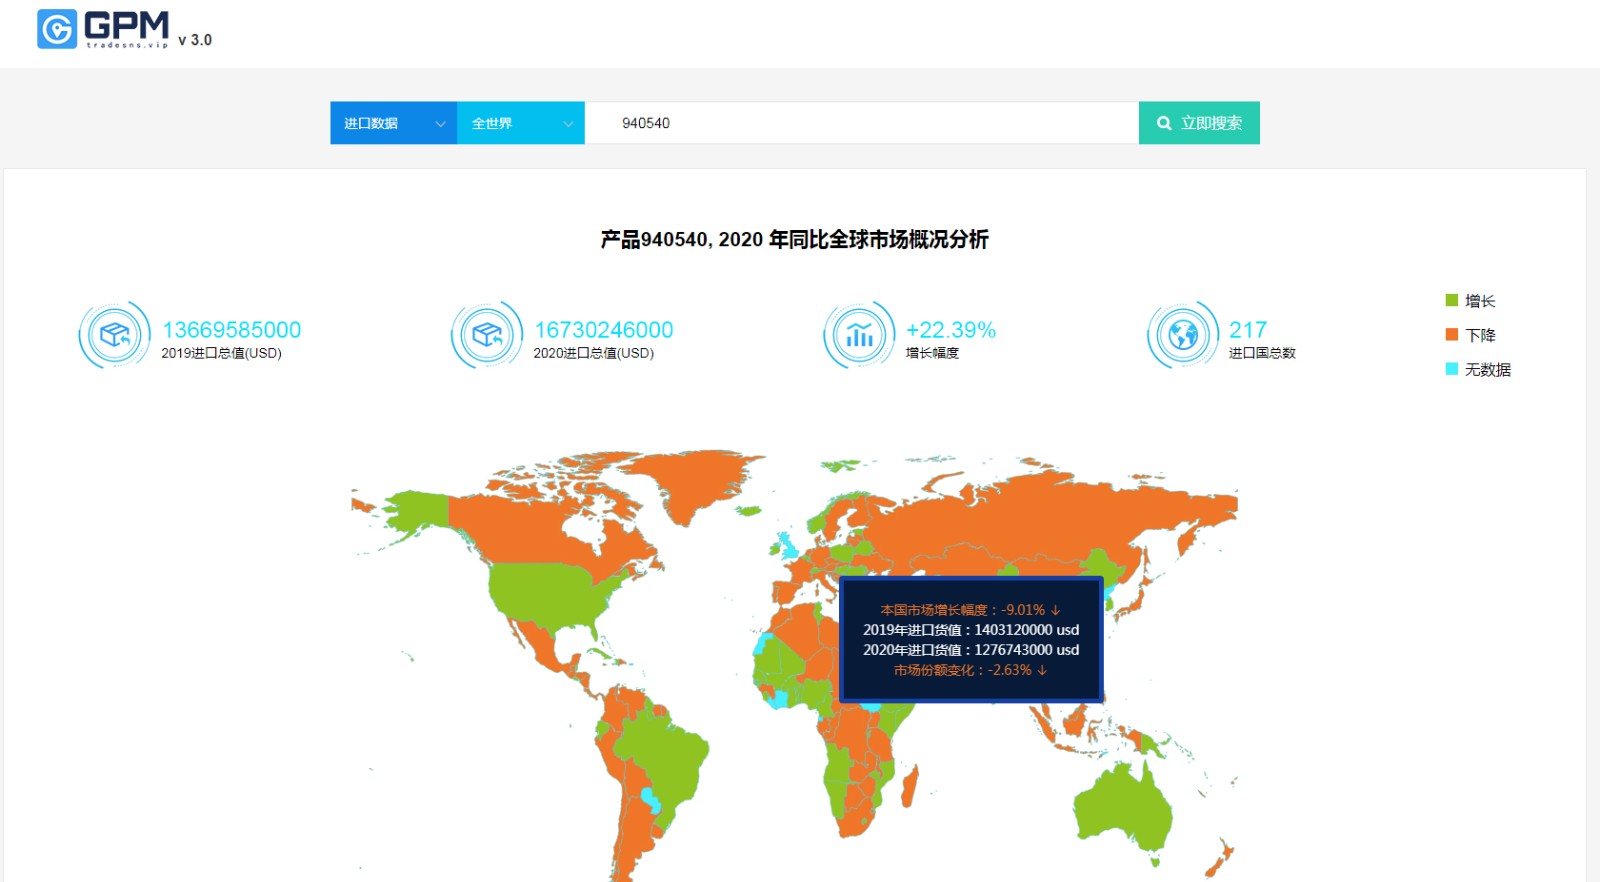Viewport: 1600px width, 882px height.
Task: Click the 立即搜索 search button
Action: coord(1199,123)
